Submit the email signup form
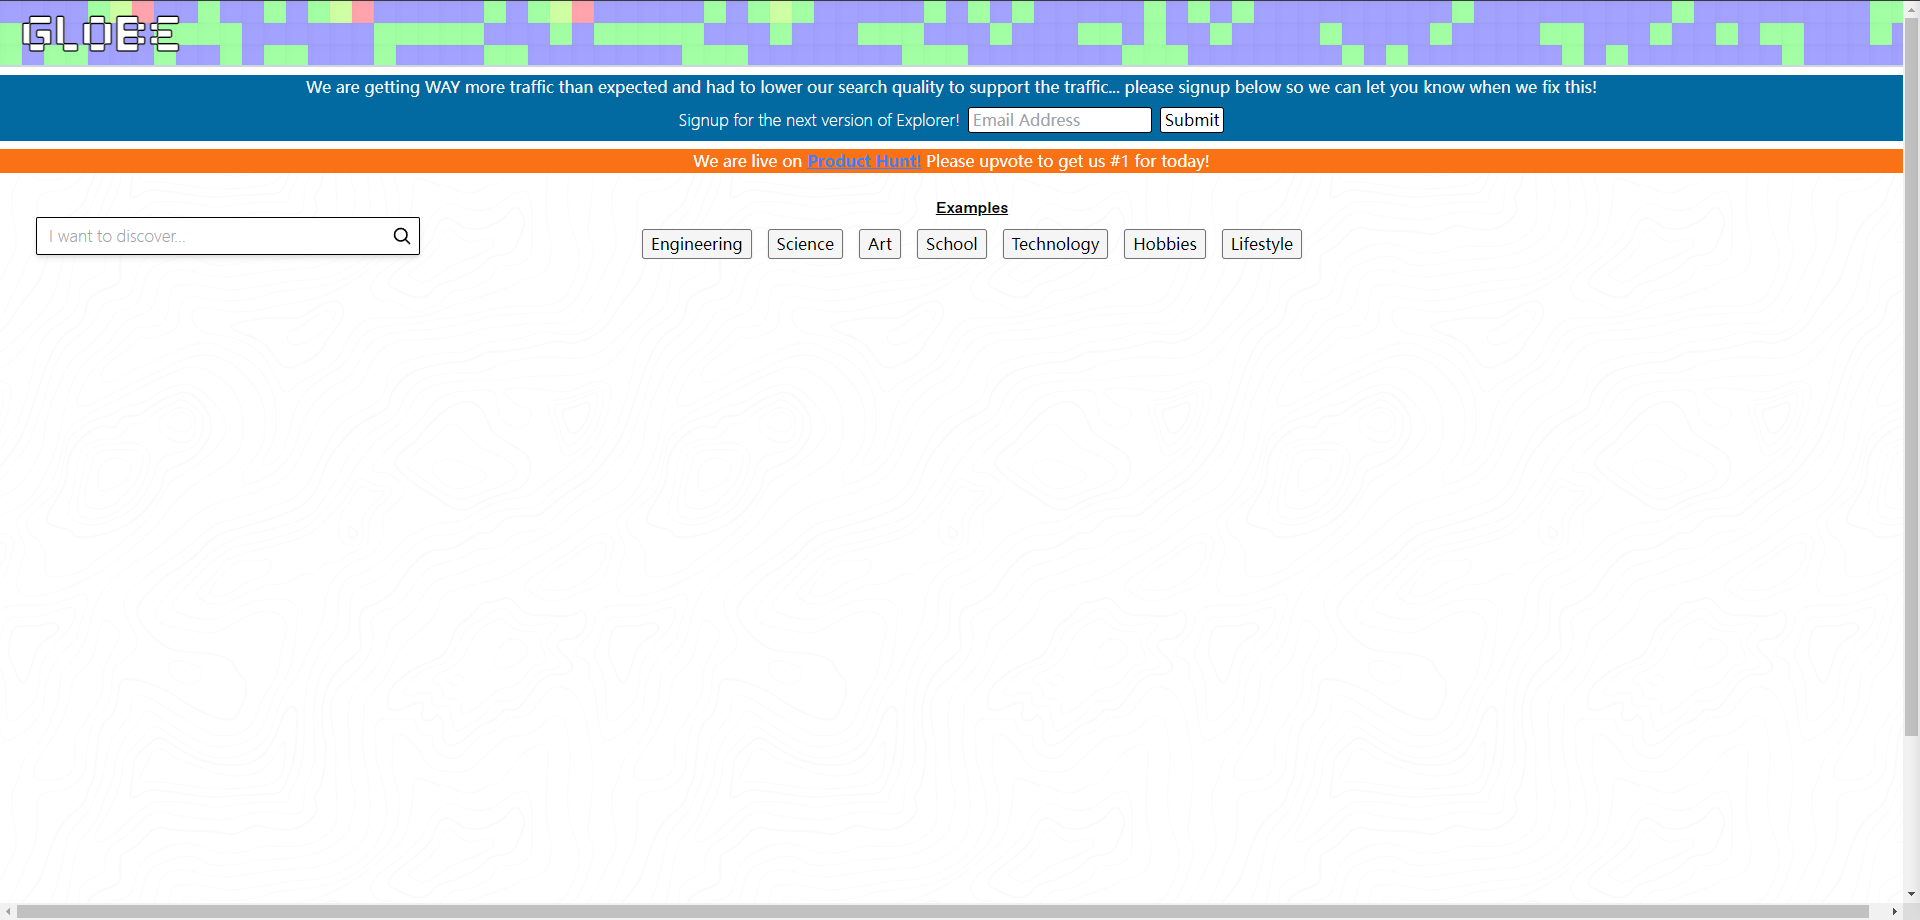Screen dimensions: 1920x920 pyautogui.click(x=1192, y=120)
